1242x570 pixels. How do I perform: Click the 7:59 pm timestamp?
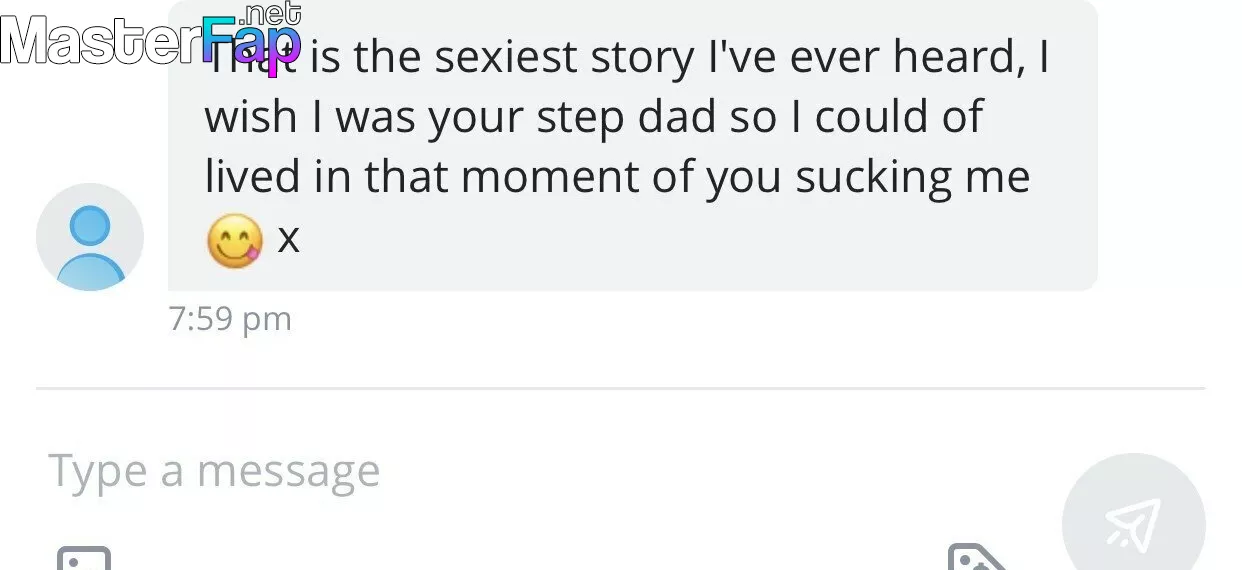pyautogui.click(x=230, y=319)
